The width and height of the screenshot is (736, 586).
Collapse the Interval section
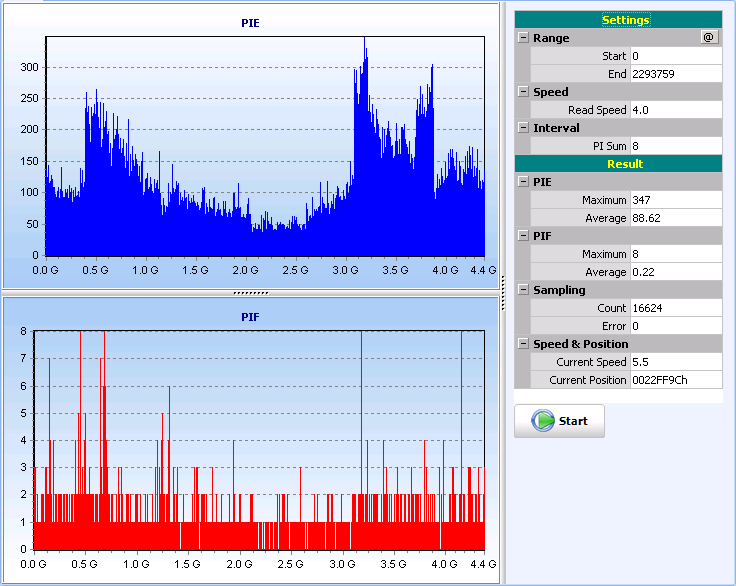tap(523, 128)
